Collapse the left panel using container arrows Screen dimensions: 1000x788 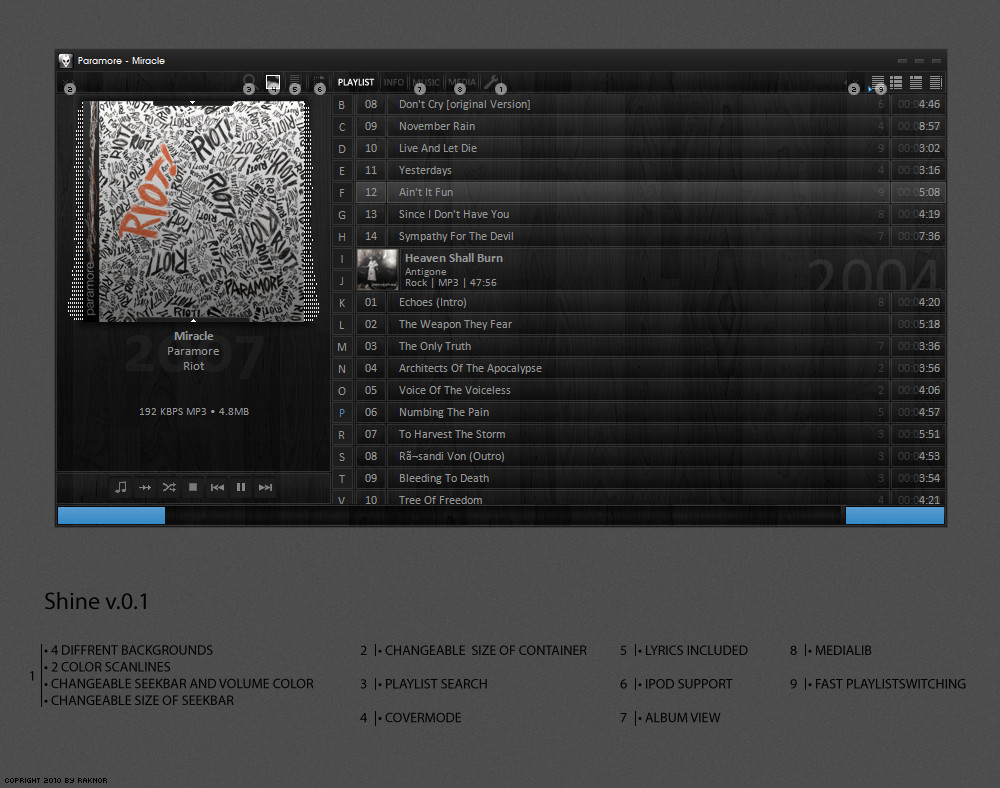68,82
